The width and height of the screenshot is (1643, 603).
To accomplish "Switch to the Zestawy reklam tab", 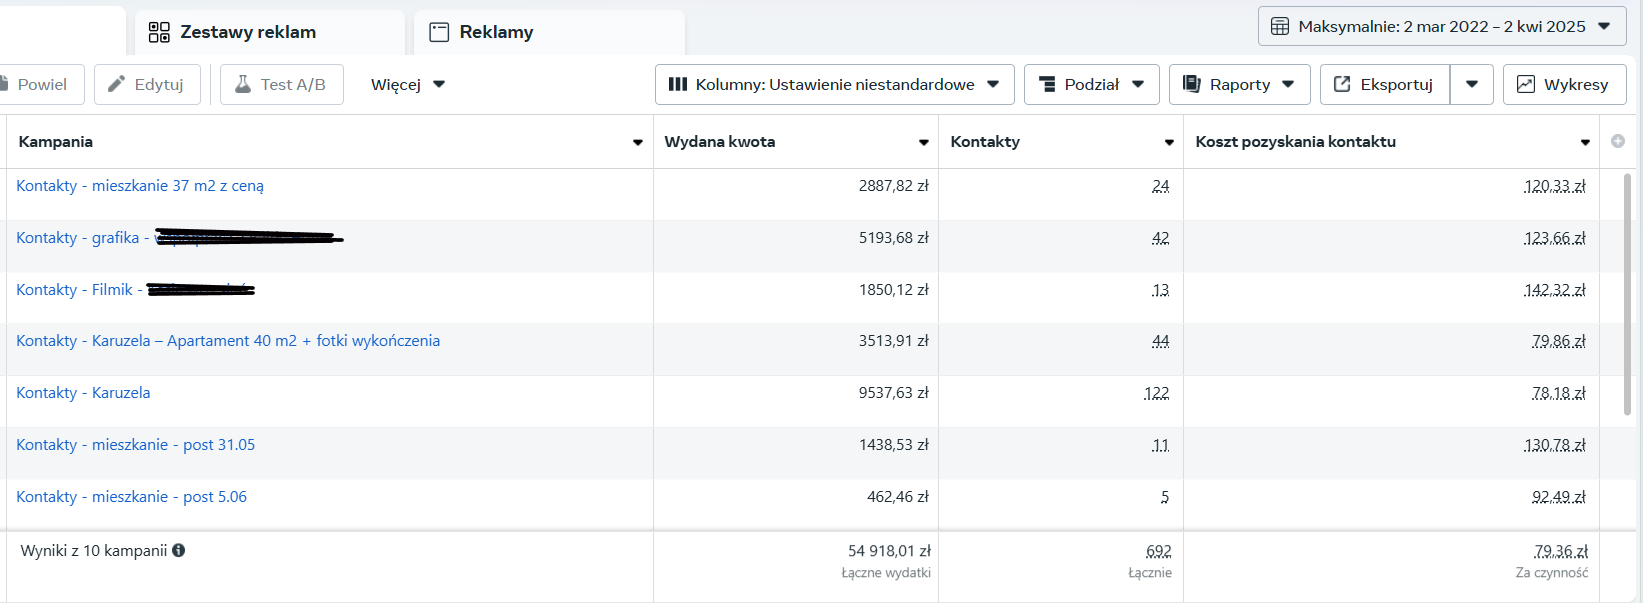I will (x=270, y=32).
